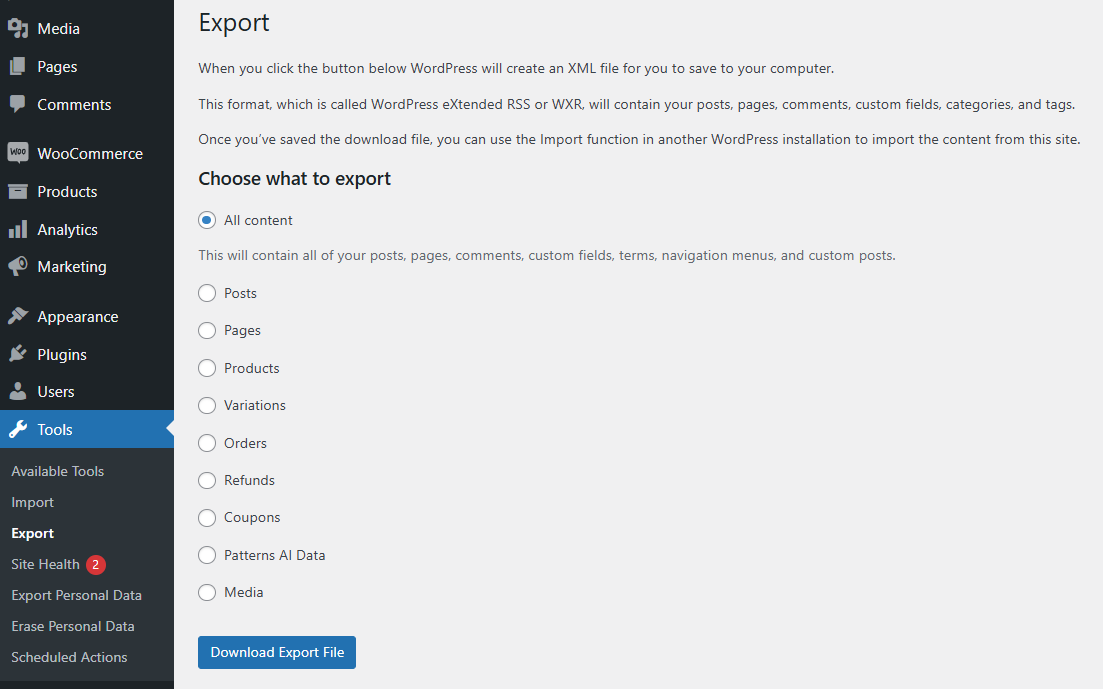Open the Marketing menu label

72,267
